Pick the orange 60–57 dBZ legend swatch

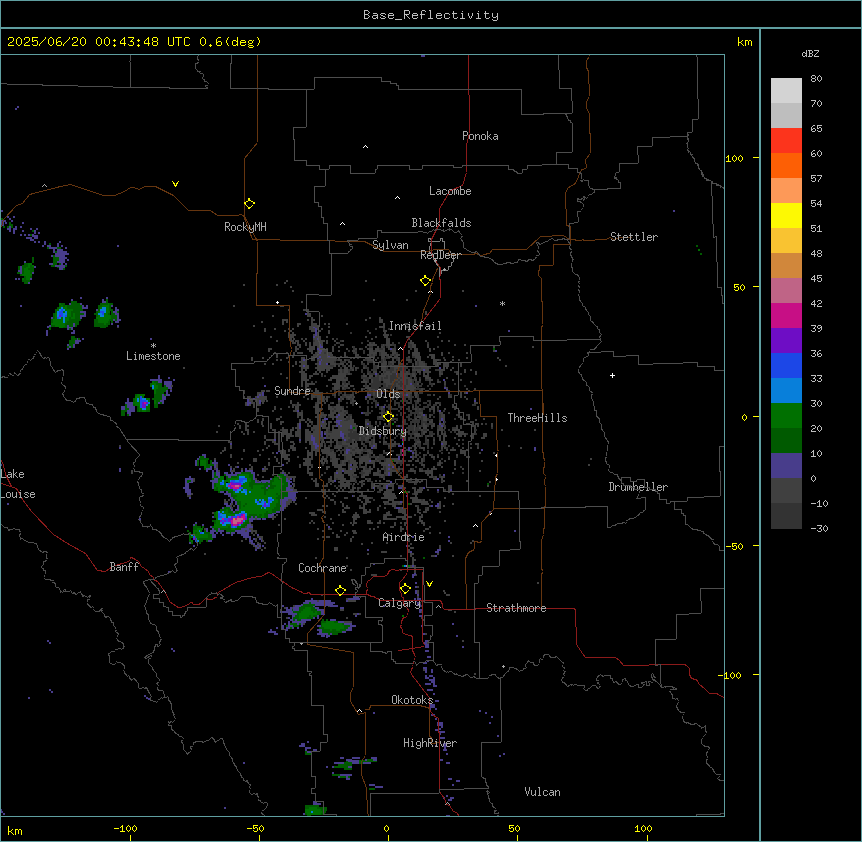click(x=786, y=165)
